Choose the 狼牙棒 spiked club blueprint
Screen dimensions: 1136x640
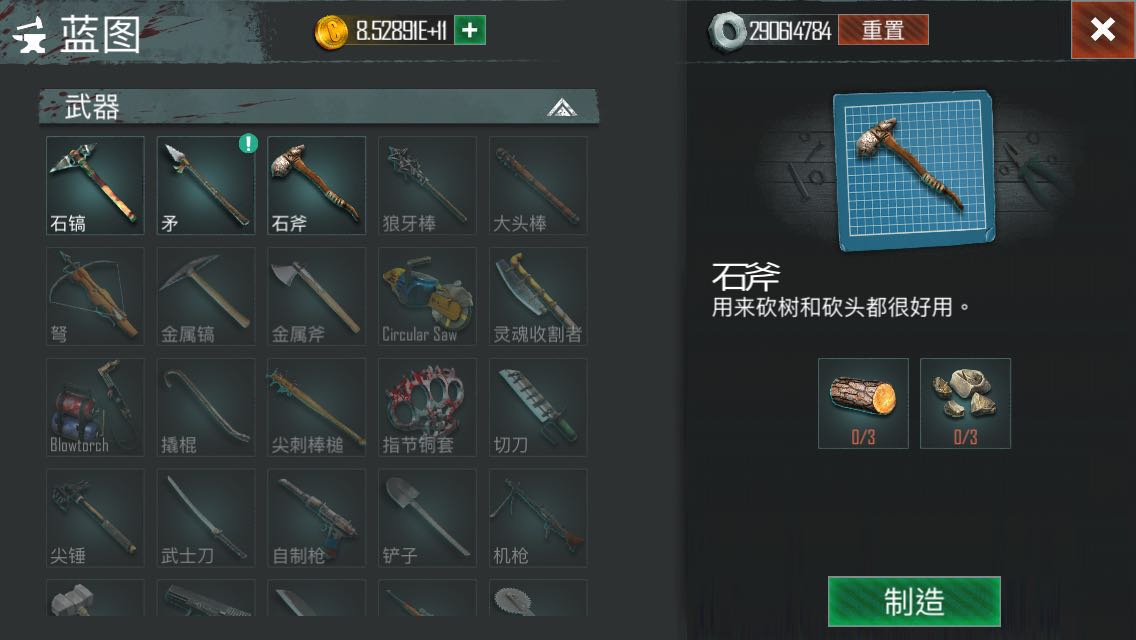427,186
